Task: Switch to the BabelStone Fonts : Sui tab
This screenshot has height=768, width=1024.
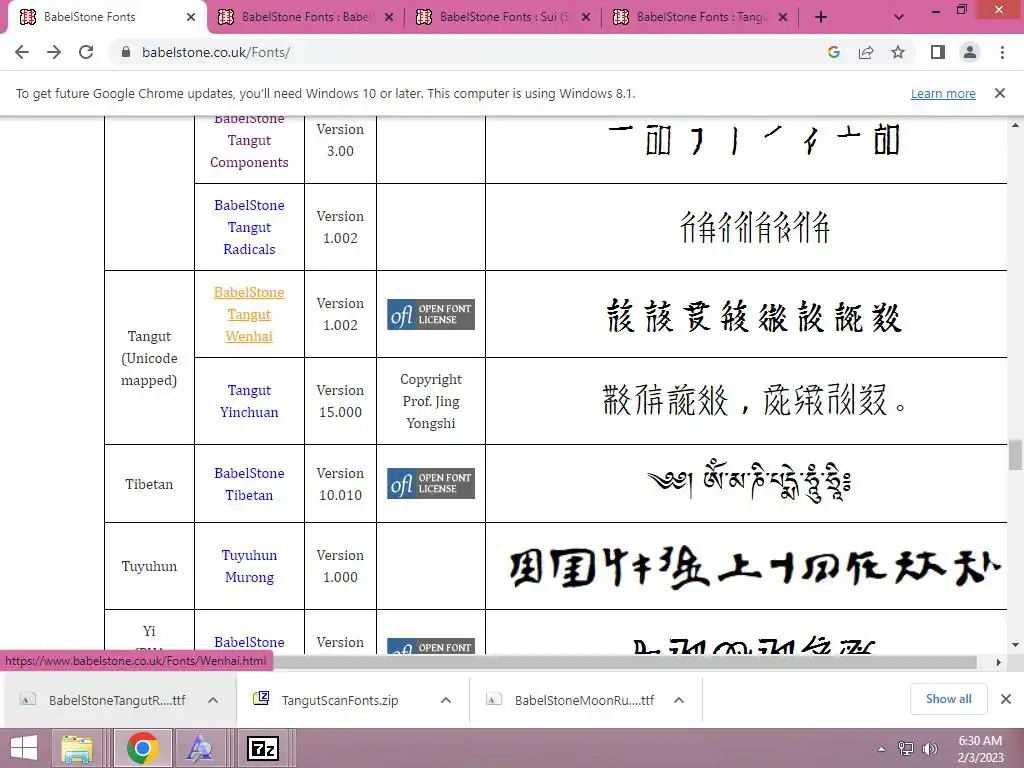Action: (x=504, y=17)
